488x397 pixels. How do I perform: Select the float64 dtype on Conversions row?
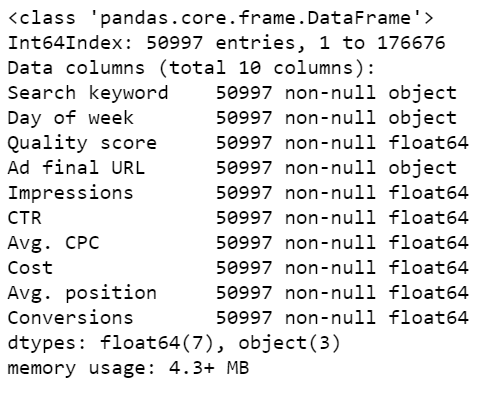click(x=429, y=318)
